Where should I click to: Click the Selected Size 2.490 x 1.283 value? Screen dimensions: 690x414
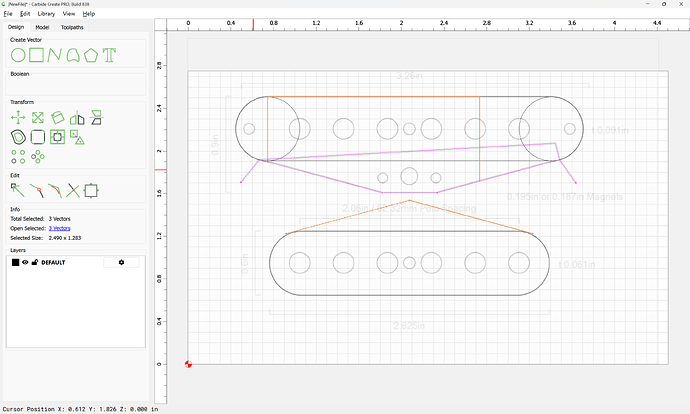click(65, 238)
